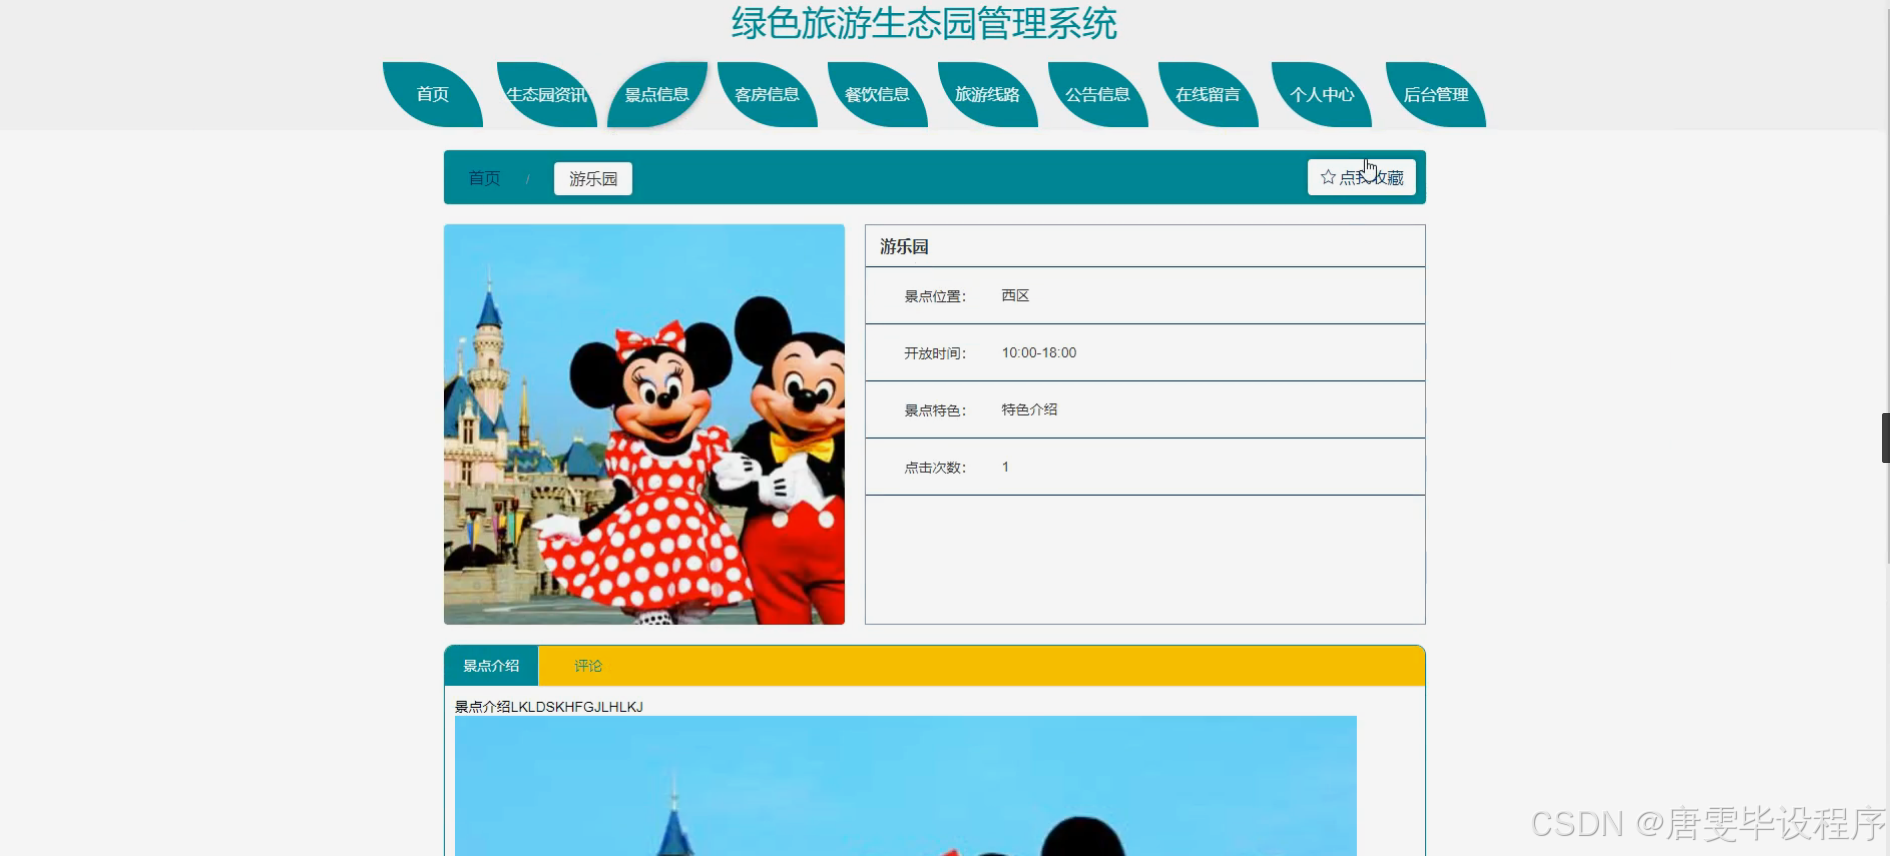Image resolution: width=1890 pixels, height=856 pixels.
Task: Open the 旅游线路 navigation item
Action: pyautogui.click(x=987, y=94)
